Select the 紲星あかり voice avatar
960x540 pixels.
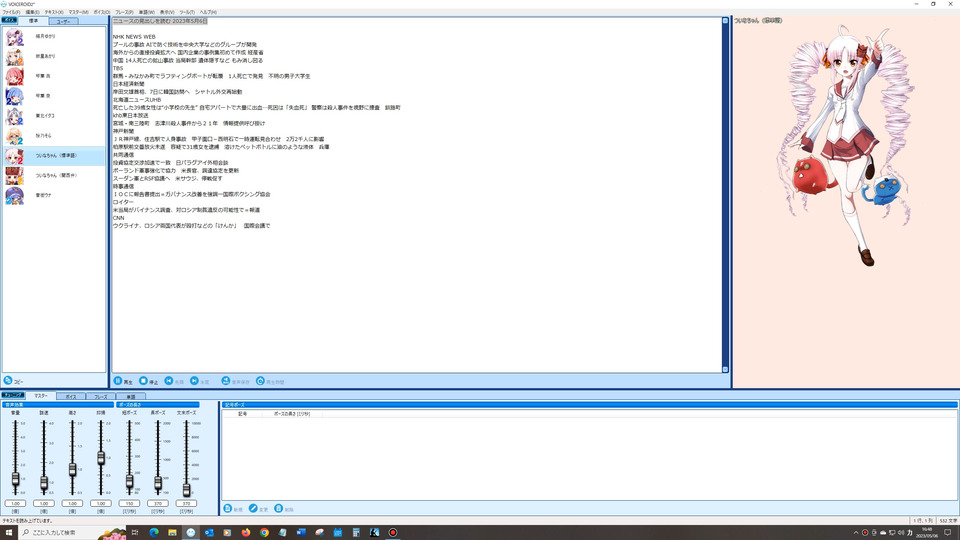14,56
